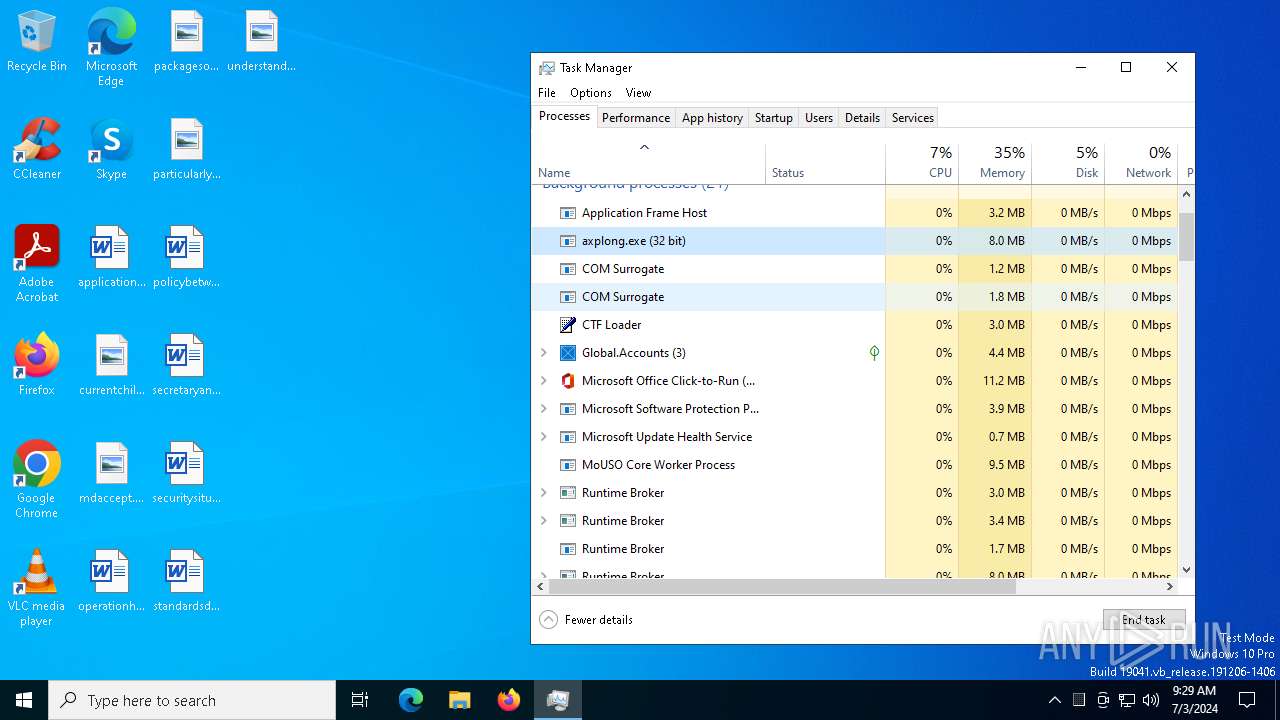Select the policybetw... Word document on the desktop
This screenshot has height=720, width=1280.
point(186,257)
